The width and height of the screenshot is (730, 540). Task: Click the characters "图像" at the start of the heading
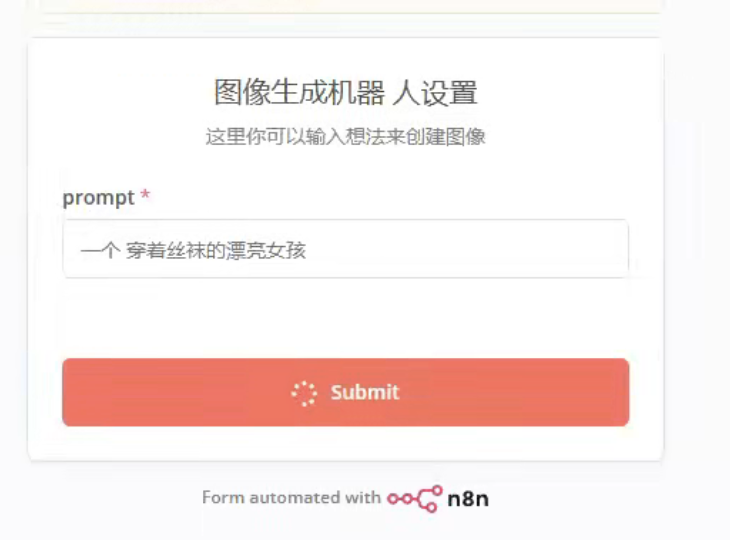(x=243, y=92)
